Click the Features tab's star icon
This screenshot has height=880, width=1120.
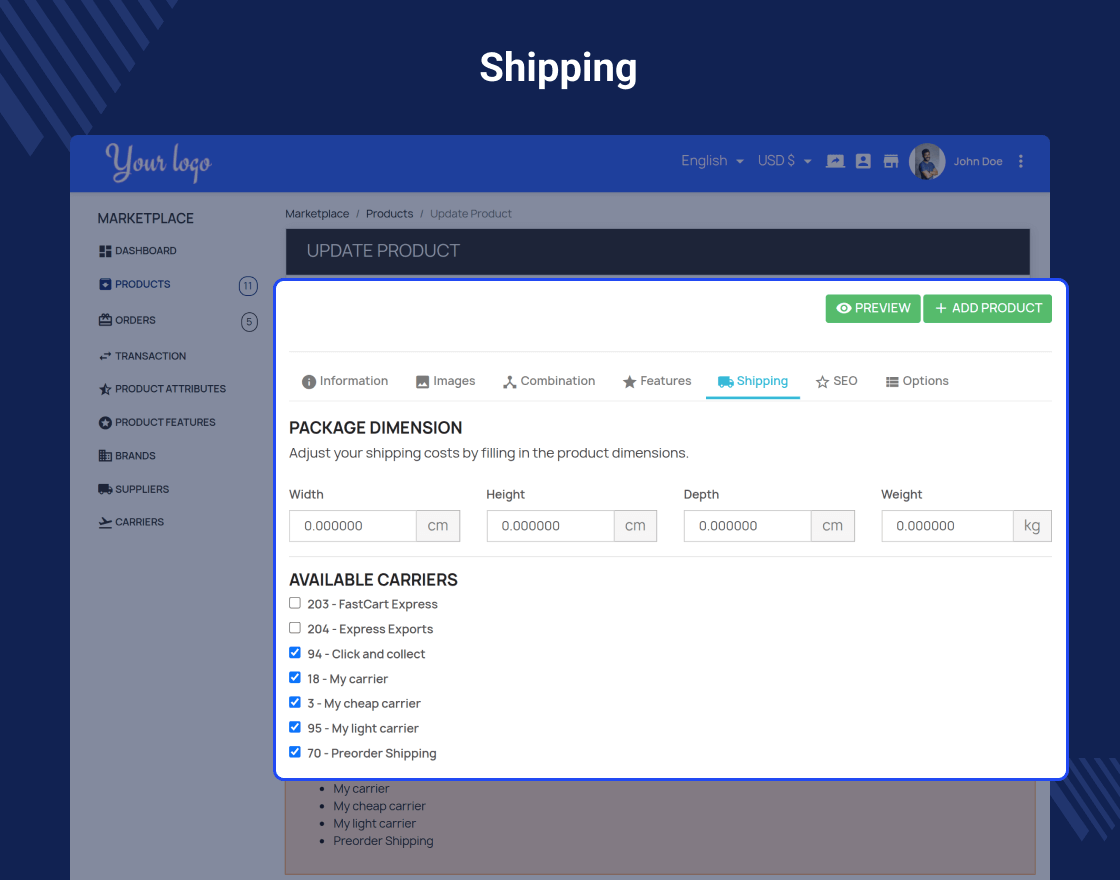point(629,382)
